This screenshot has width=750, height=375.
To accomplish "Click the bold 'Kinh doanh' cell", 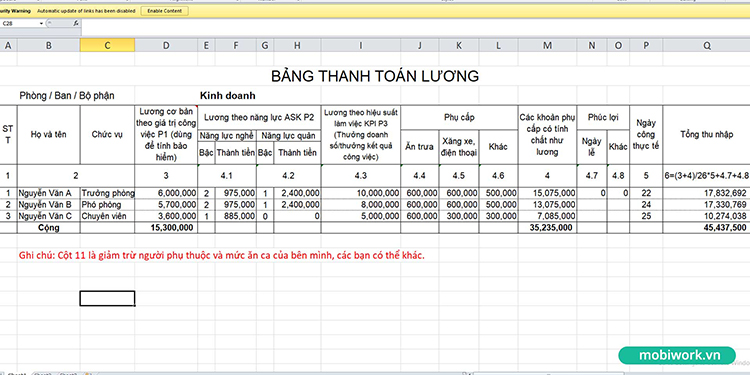I will coord(228,95).
